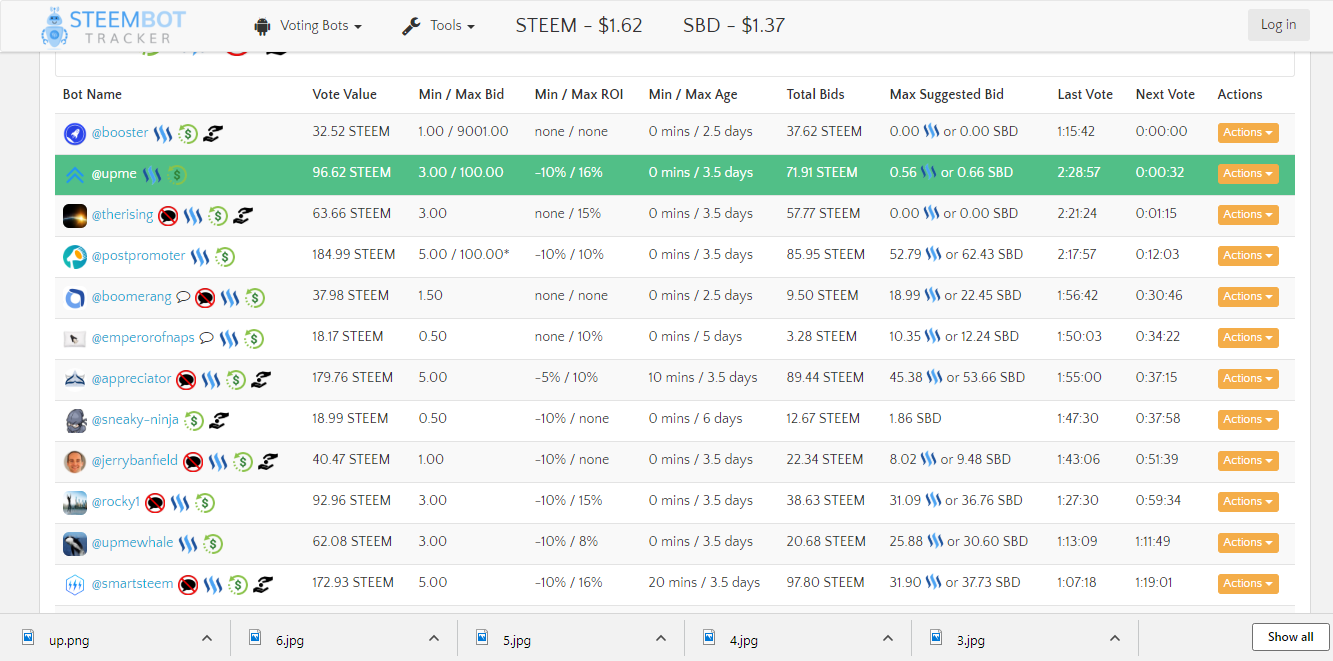Expand Actions in the @appreciator row
Image resolution: width=1333 pixels, height=661 pixels.
point(1248,379)
